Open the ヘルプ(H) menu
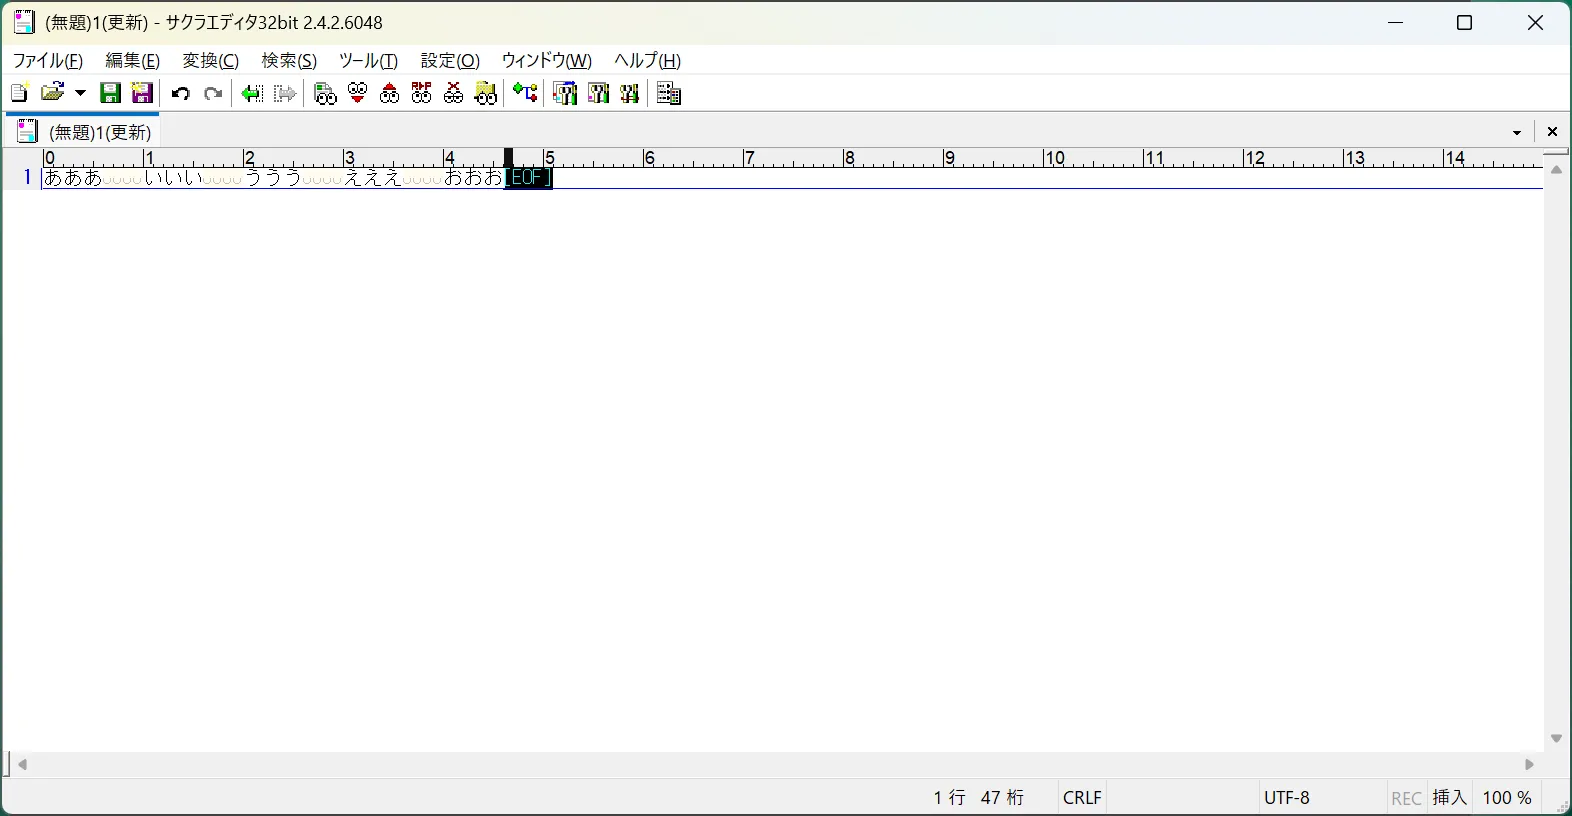The image size is (1572, 816). 648,60
